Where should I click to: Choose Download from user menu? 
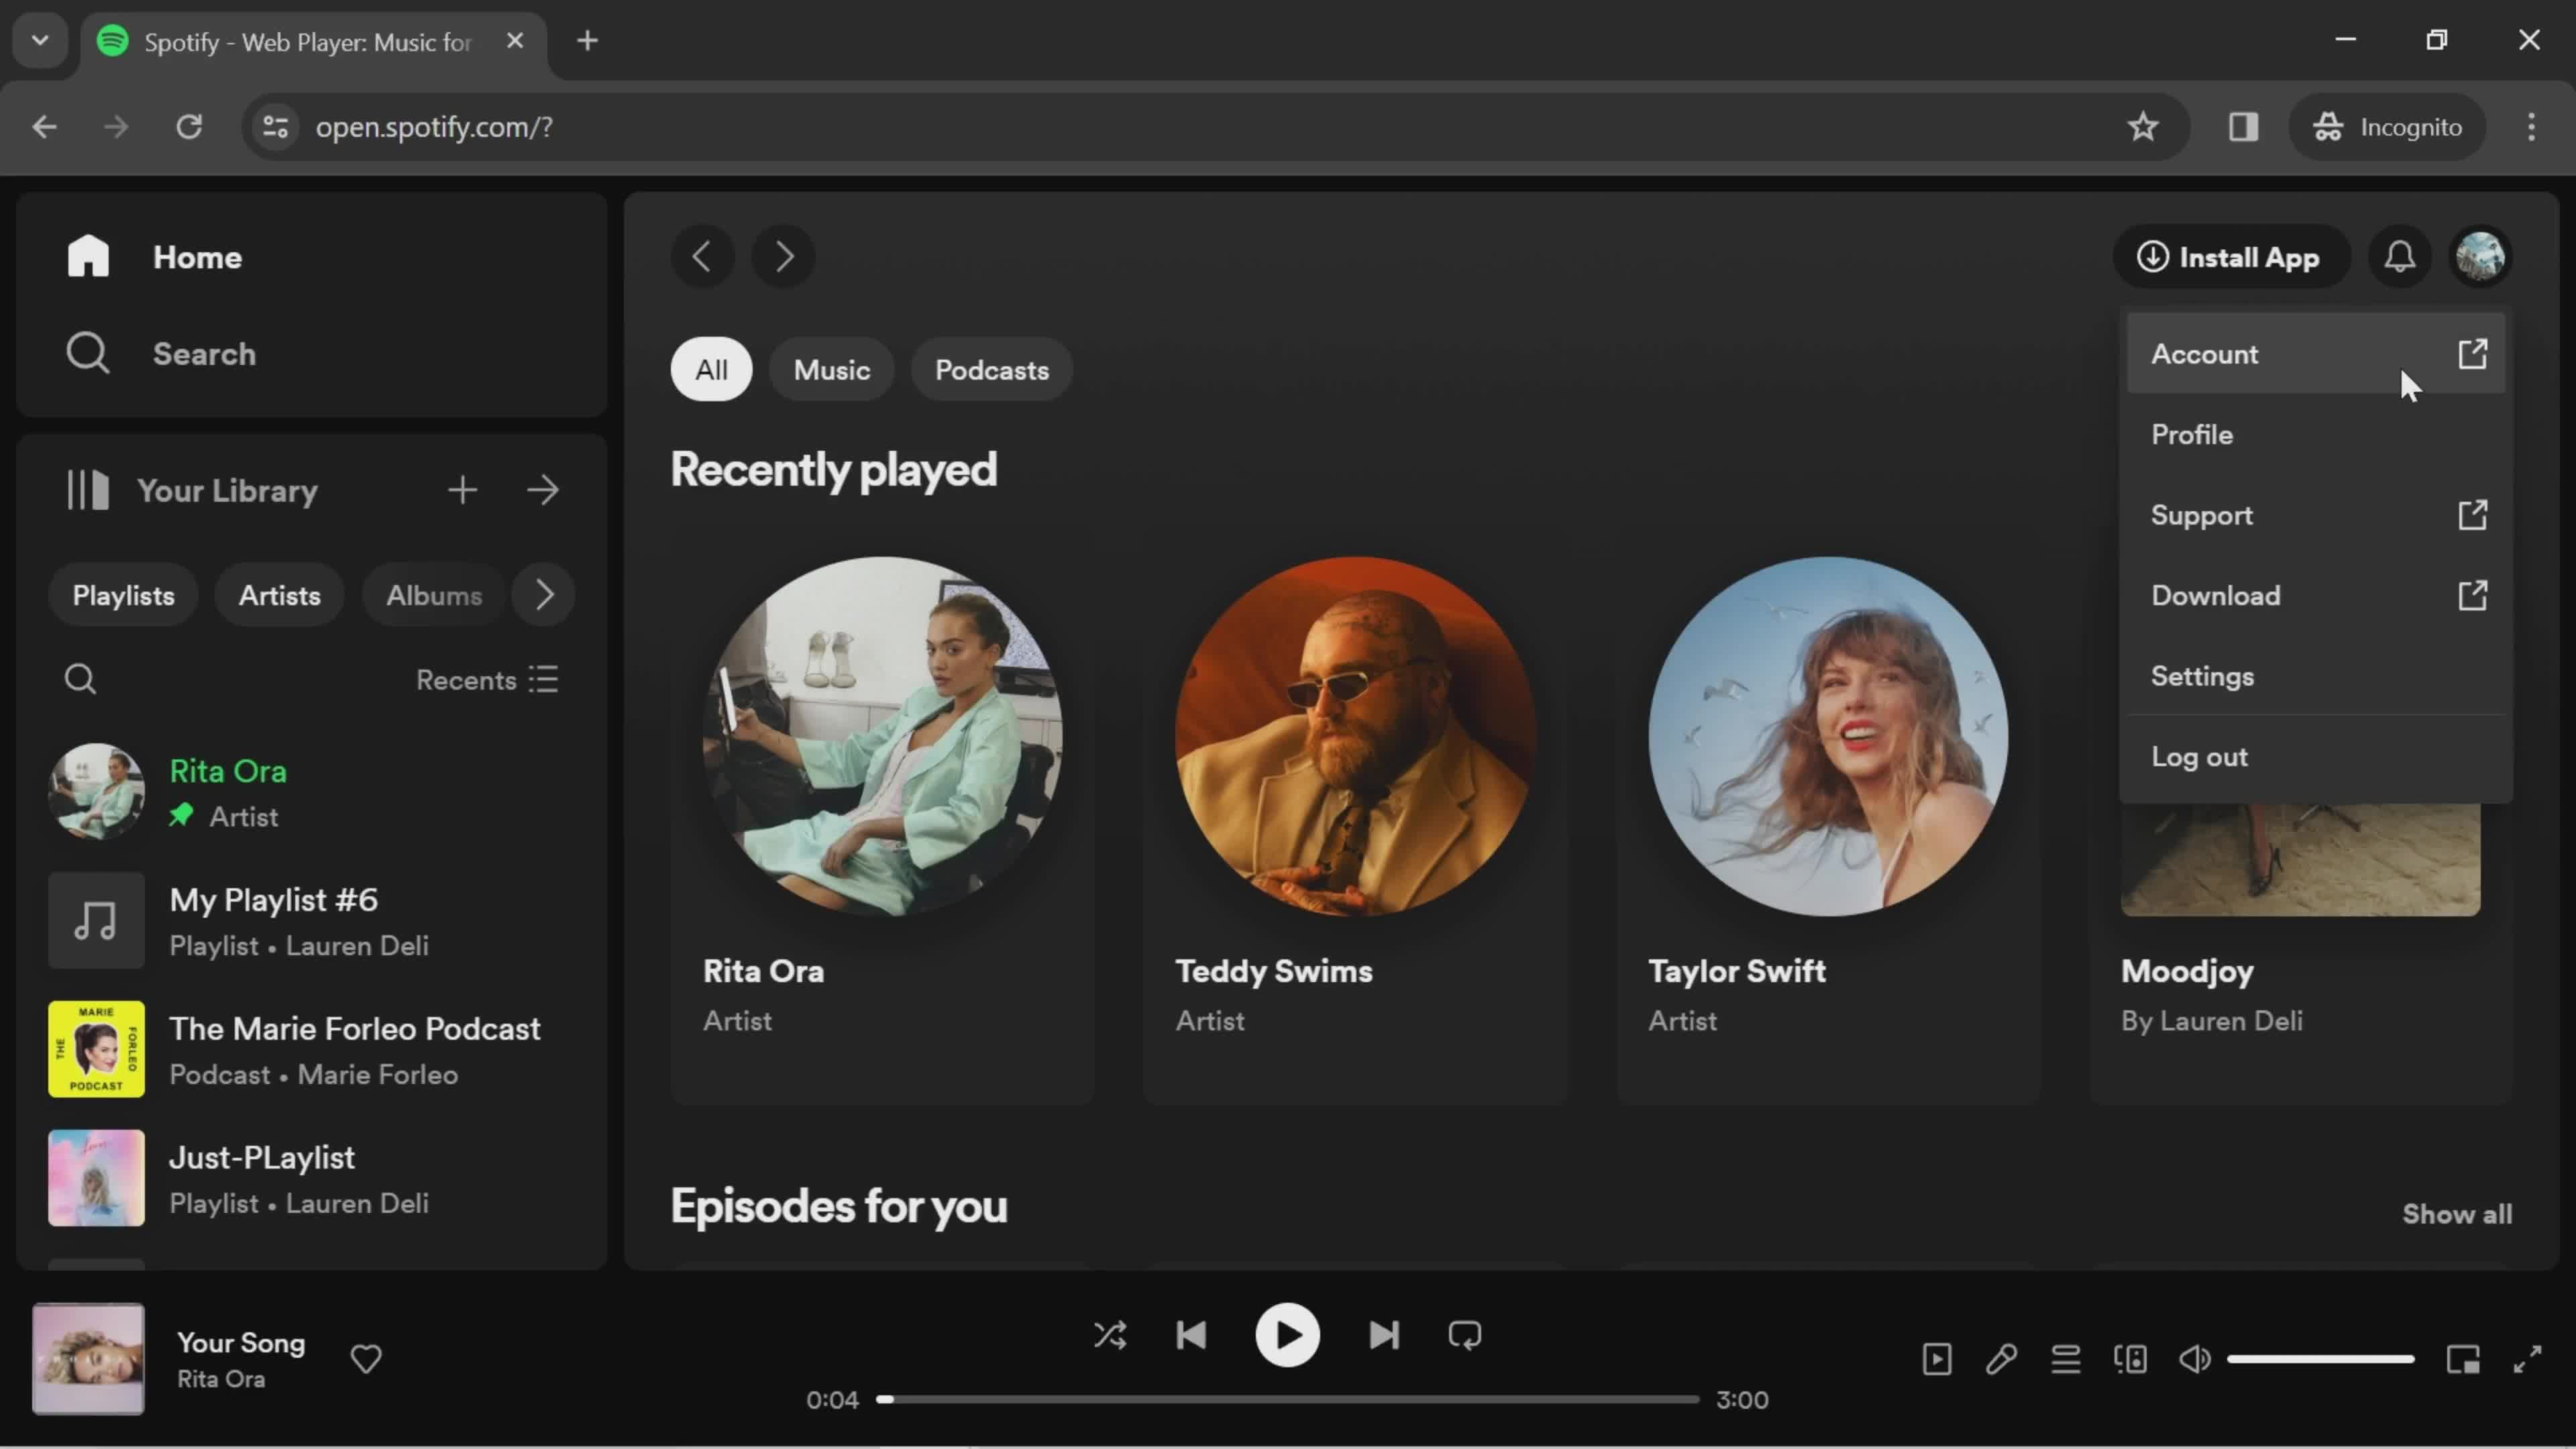click(2316, 596)
